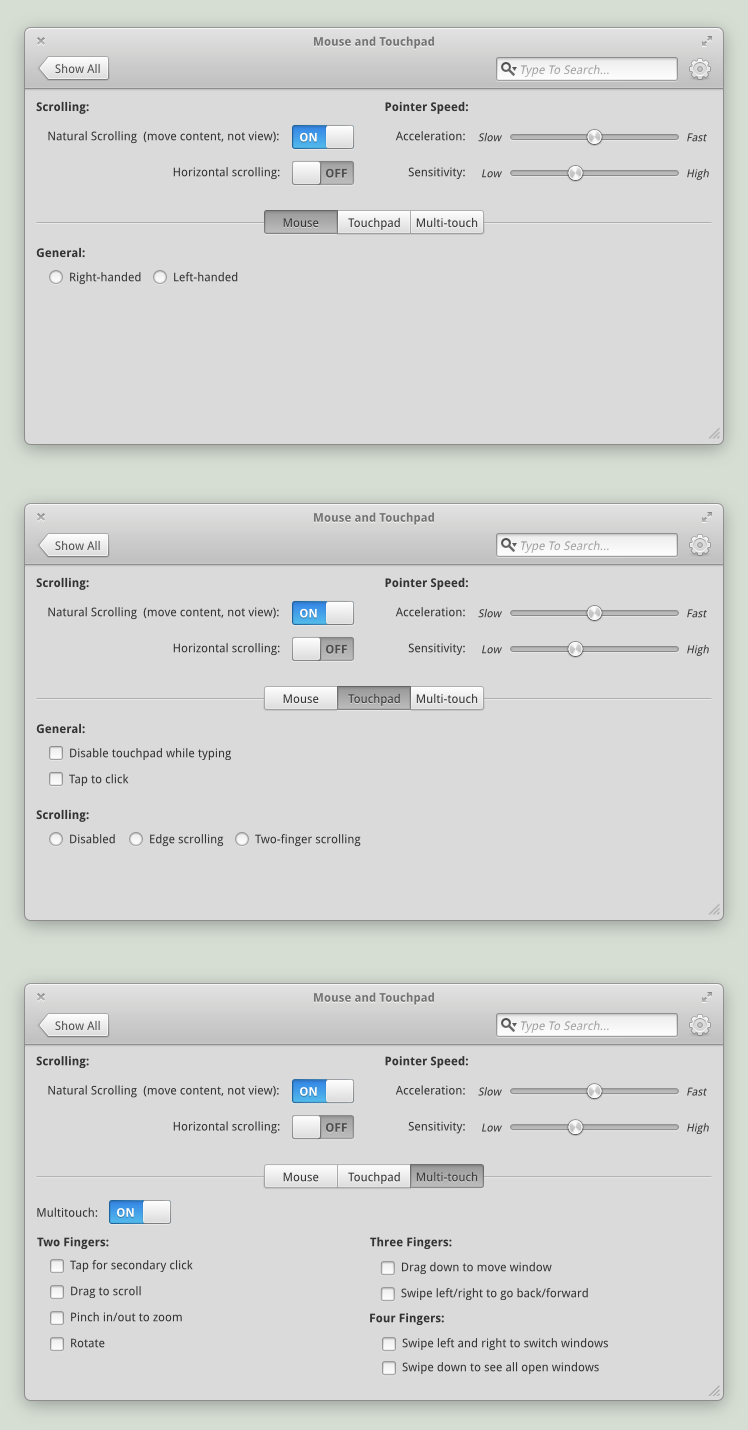Toggle Natural Scrolling in the top window
This screenshot has height=1430, width=748.
pyautogui.click(x=323, y=137)
